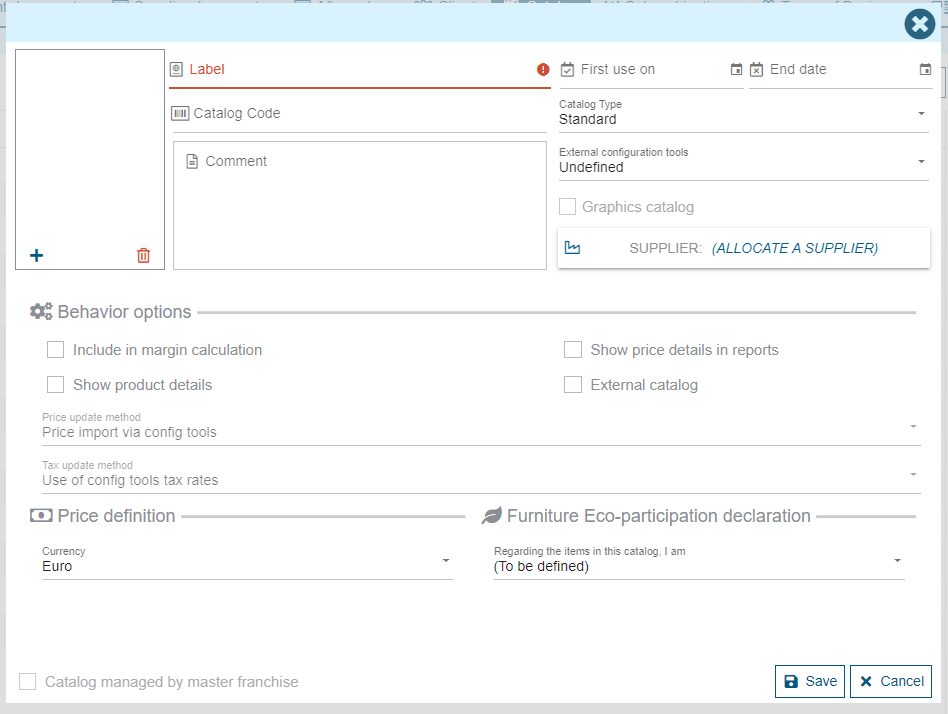Open External configuration tools dropdown
This screenshot has height=714, width=948.
click(921, 162)
